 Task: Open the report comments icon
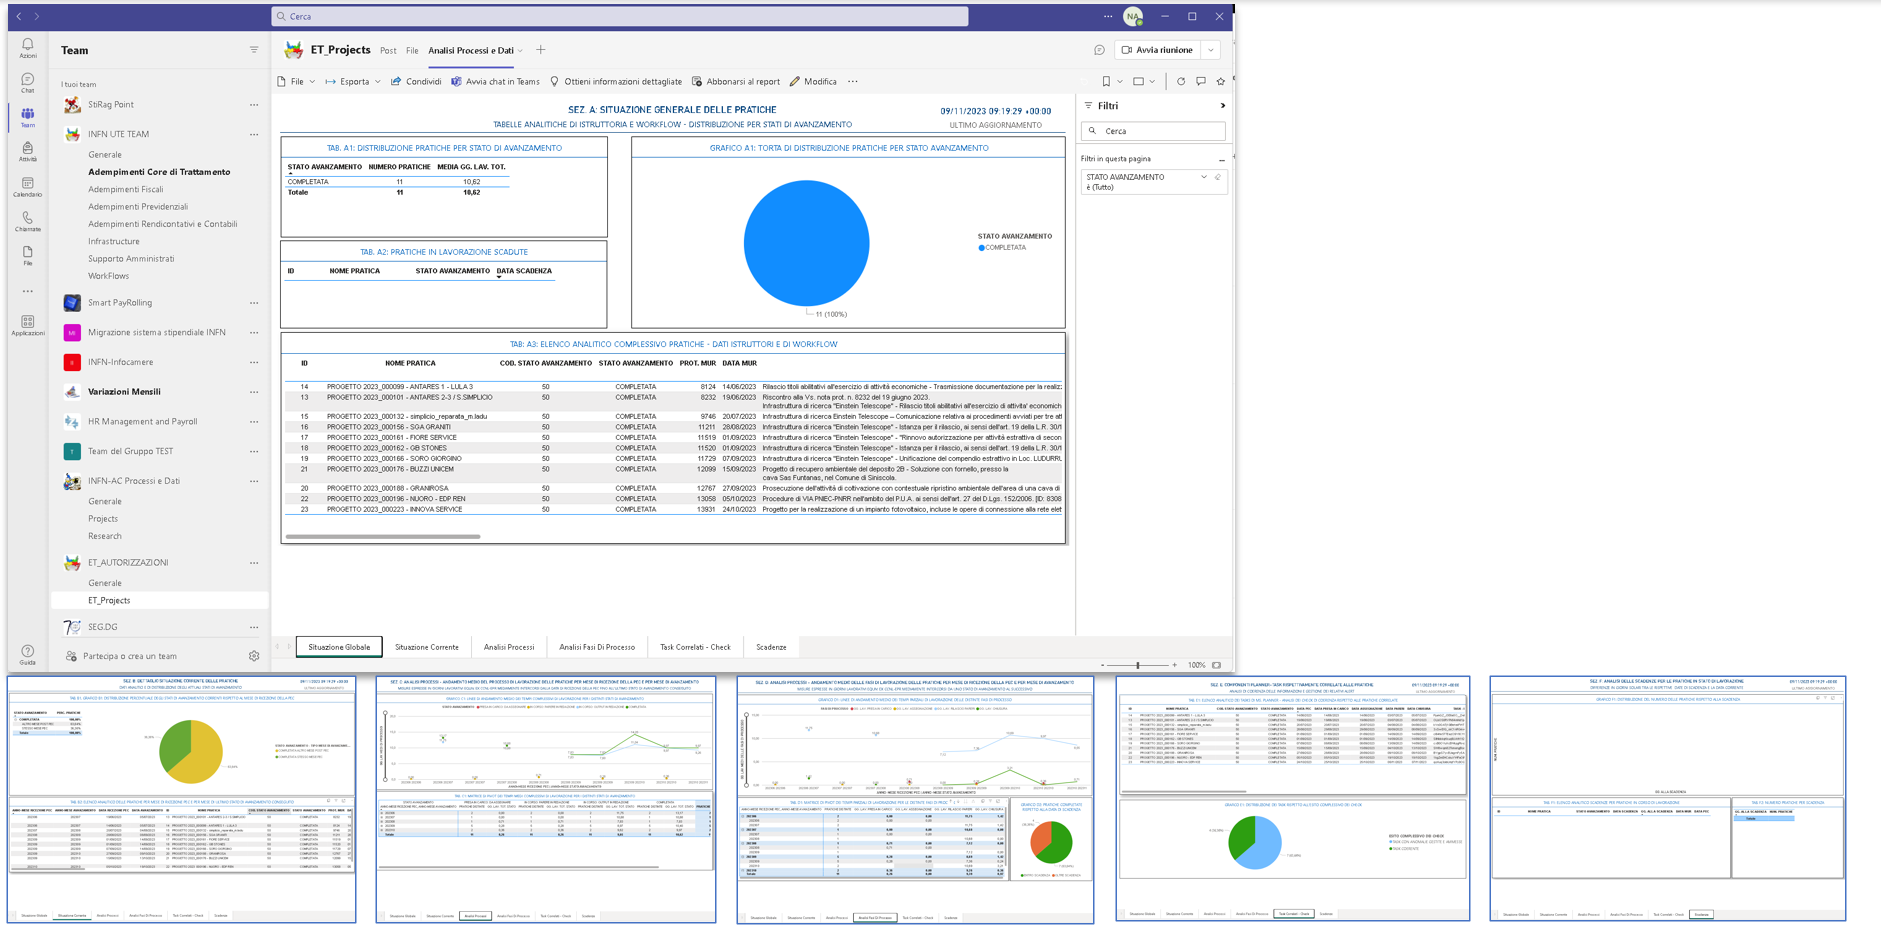[1201, 82]
